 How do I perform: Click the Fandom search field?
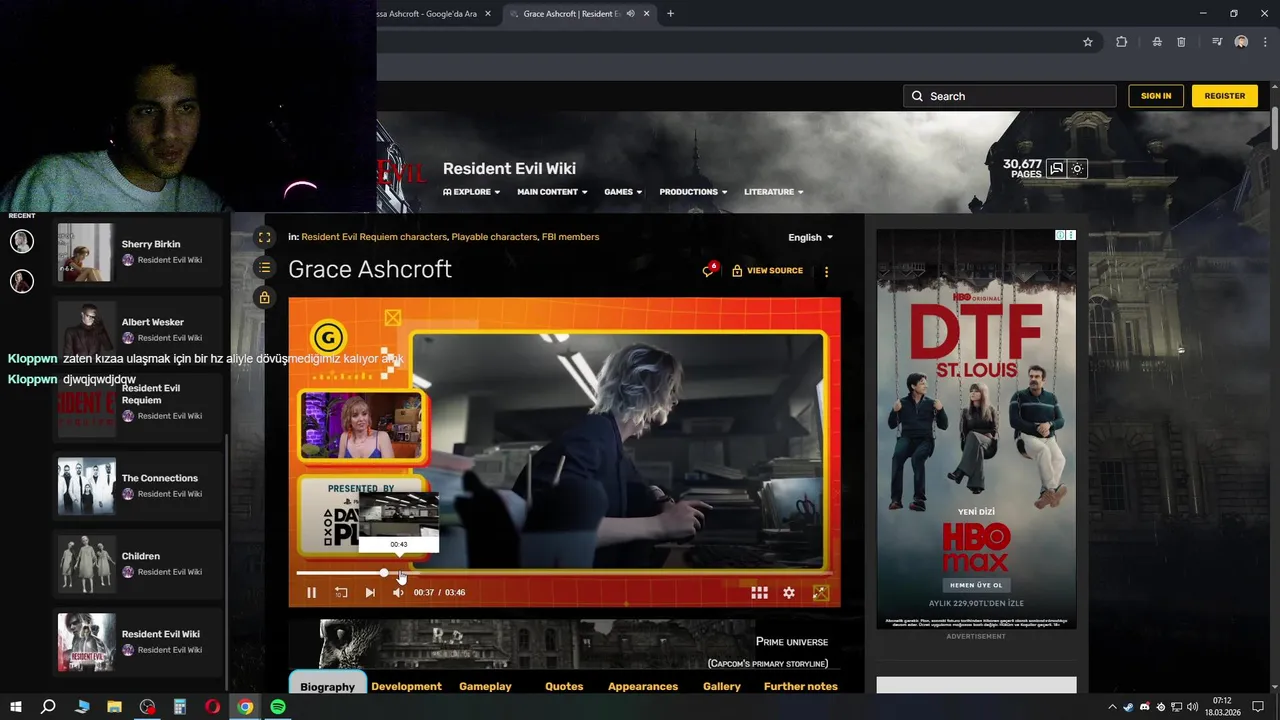click(1009, 96)
